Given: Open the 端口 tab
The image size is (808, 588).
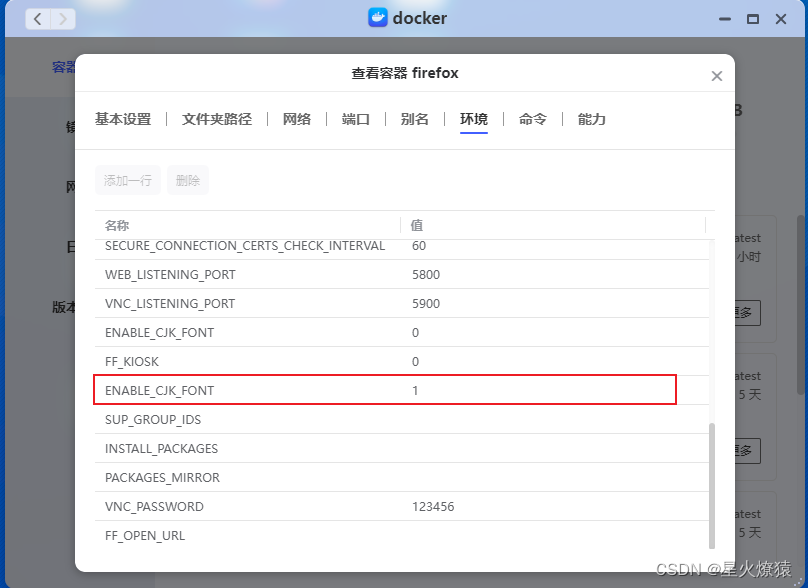Looking at the screenshot, I should coord(356,119).
